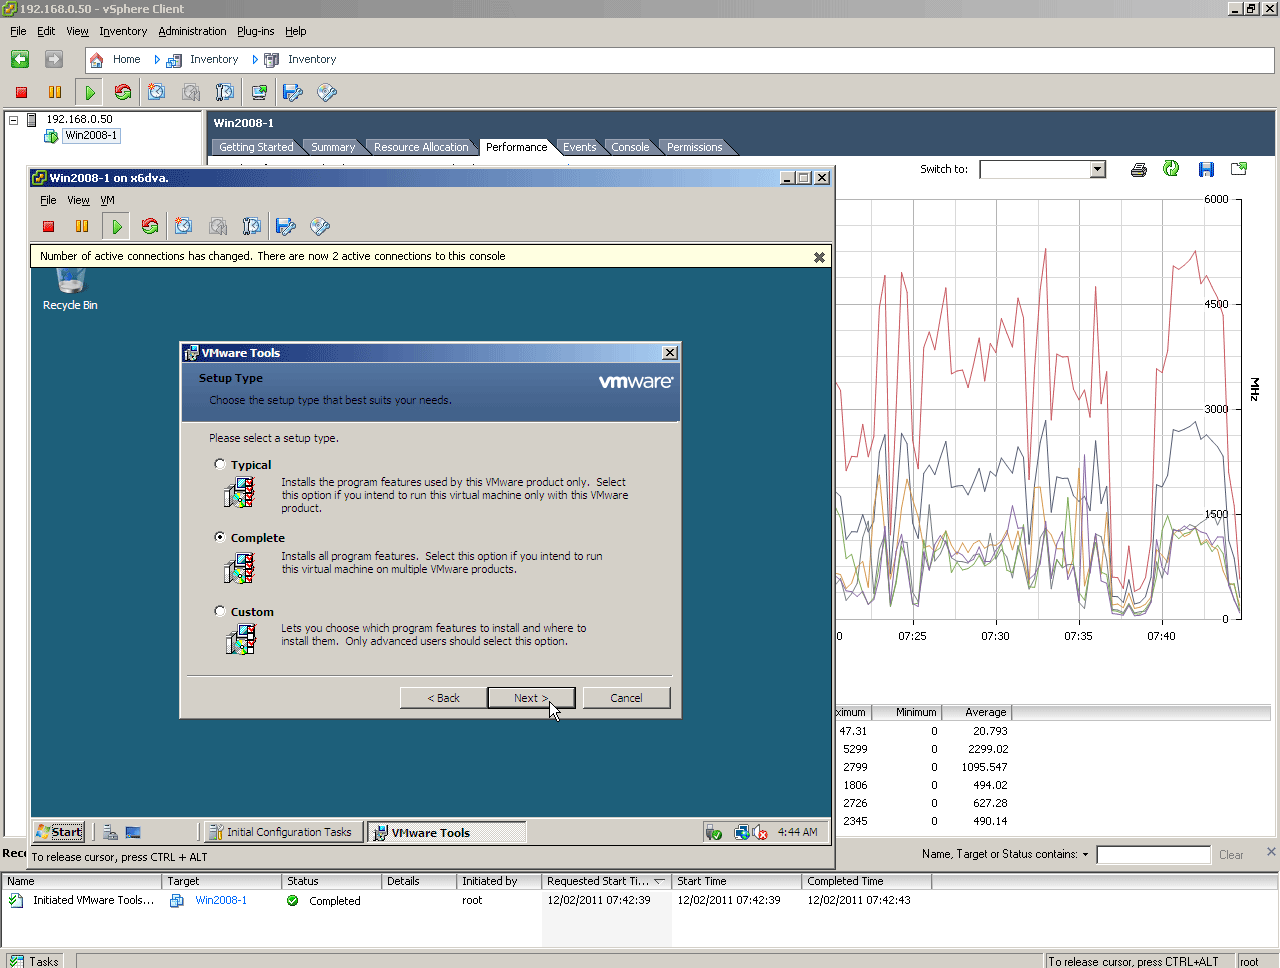
Task: Open Snapshot Manager in console window toolbar
Action: [252, 226]
